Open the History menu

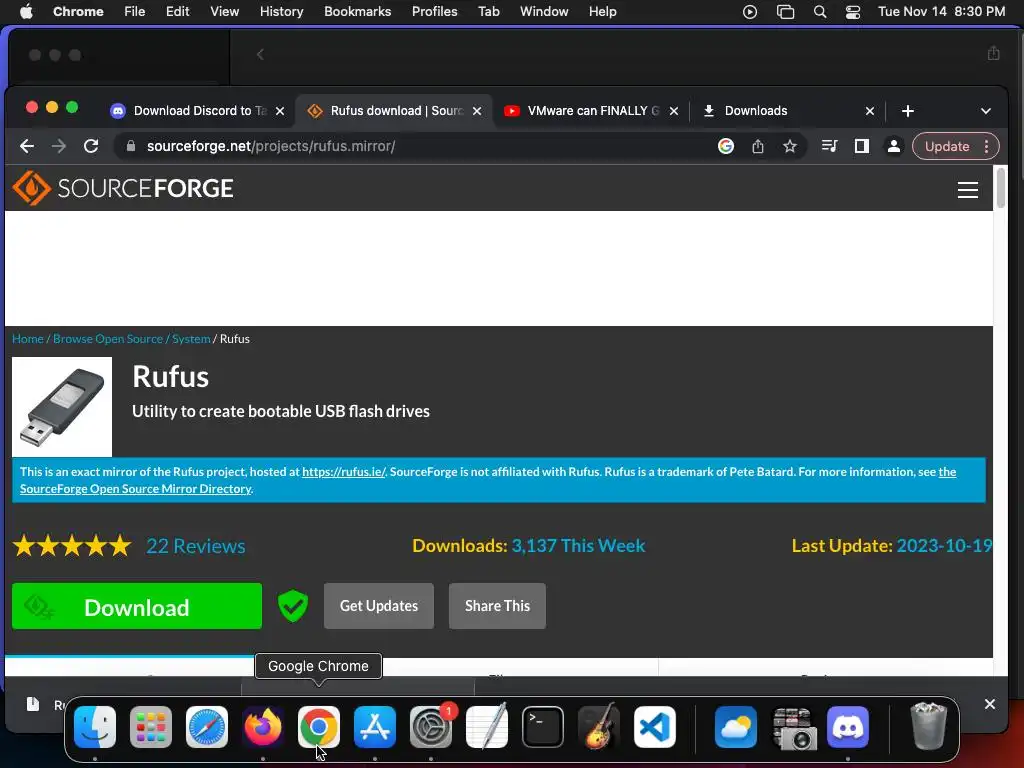281,12
